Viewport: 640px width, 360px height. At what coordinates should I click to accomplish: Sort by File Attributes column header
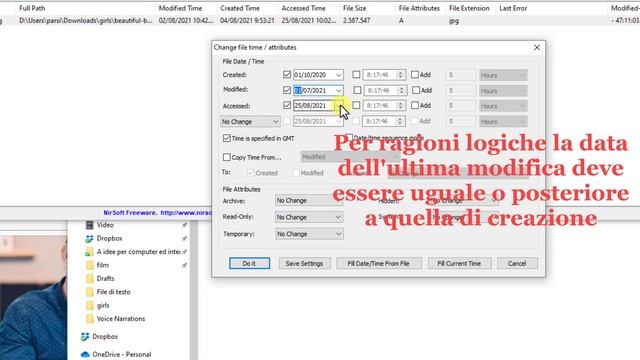click(x=420, y=8)
